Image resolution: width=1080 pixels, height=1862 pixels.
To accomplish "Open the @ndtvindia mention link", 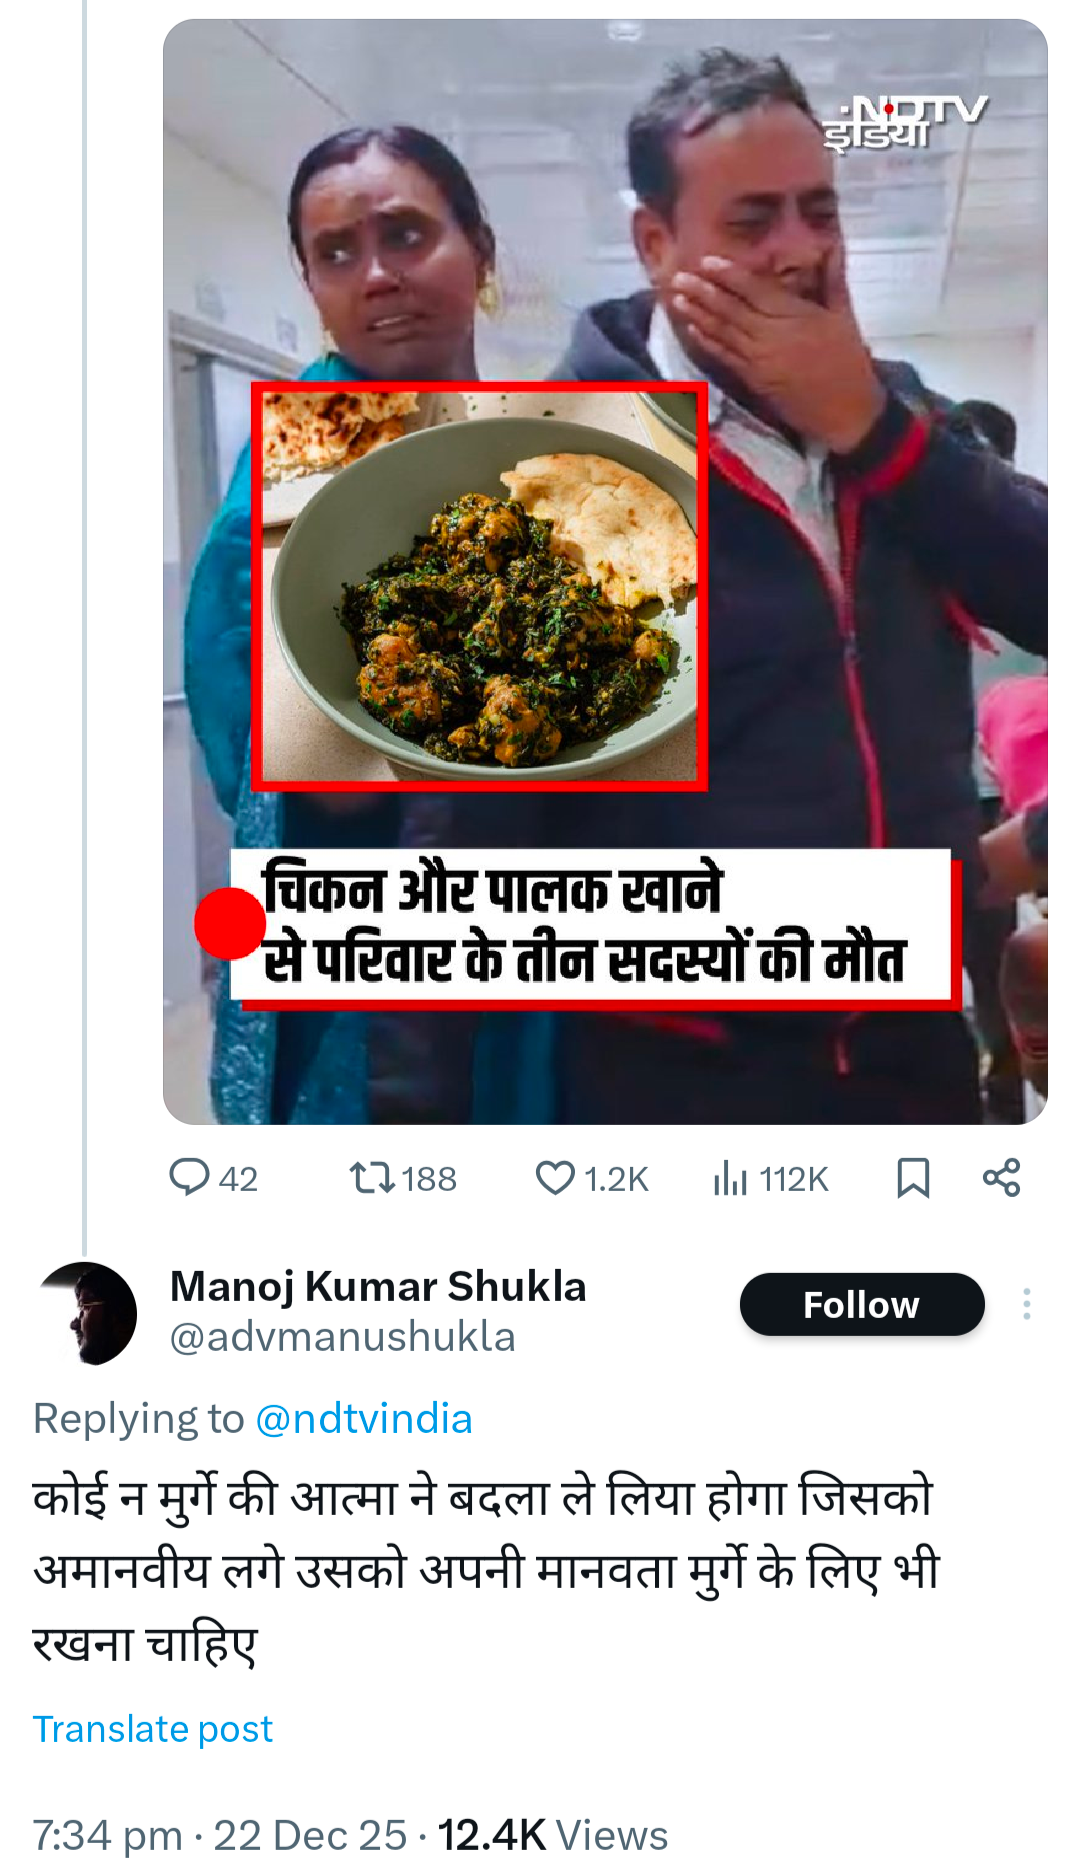I will pos(363,1419).
